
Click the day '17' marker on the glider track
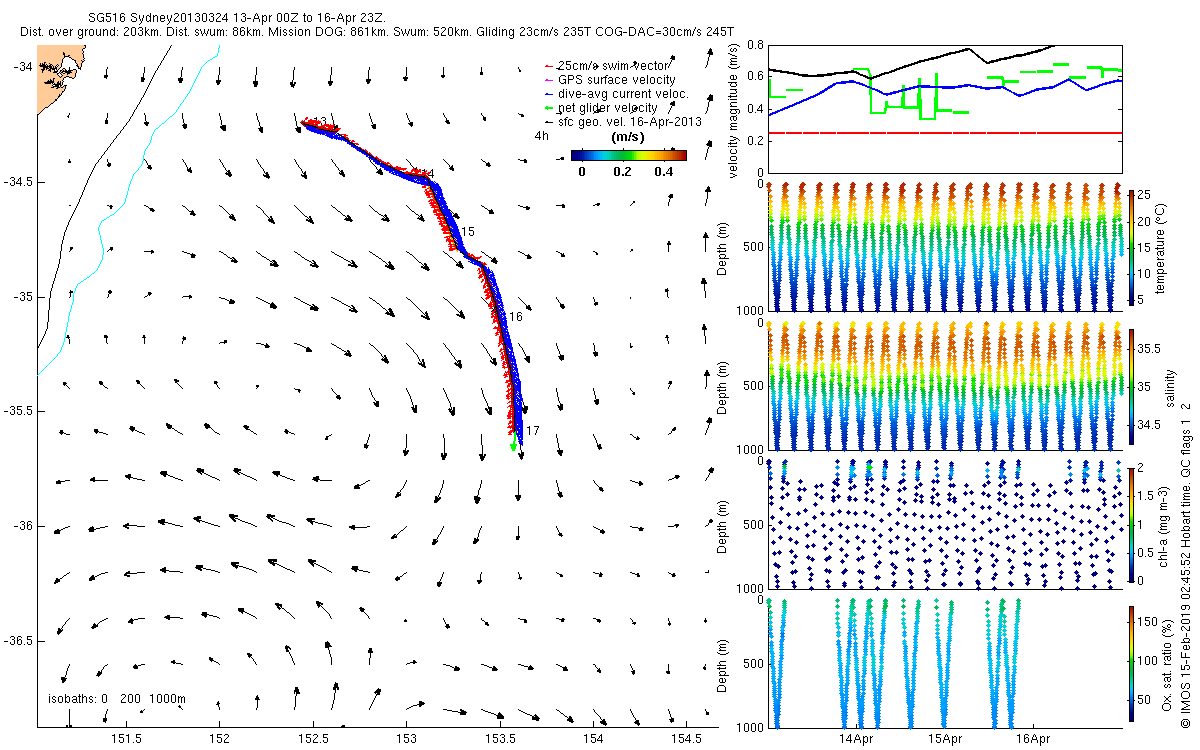click(533, 430)
